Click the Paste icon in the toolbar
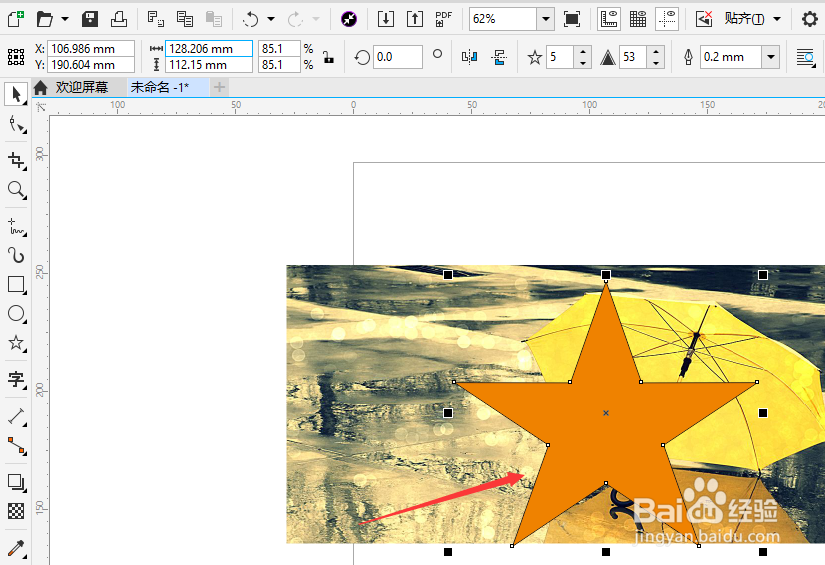The height and width of the screenshot is (565, 825). click(x=214, y=19)
